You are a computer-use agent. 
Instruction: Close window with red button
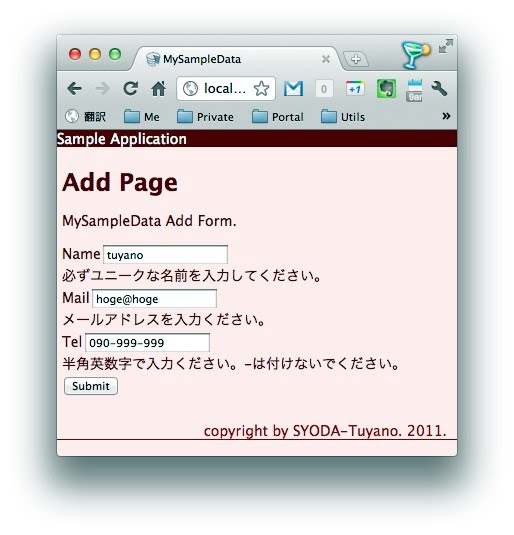(75, 54)
